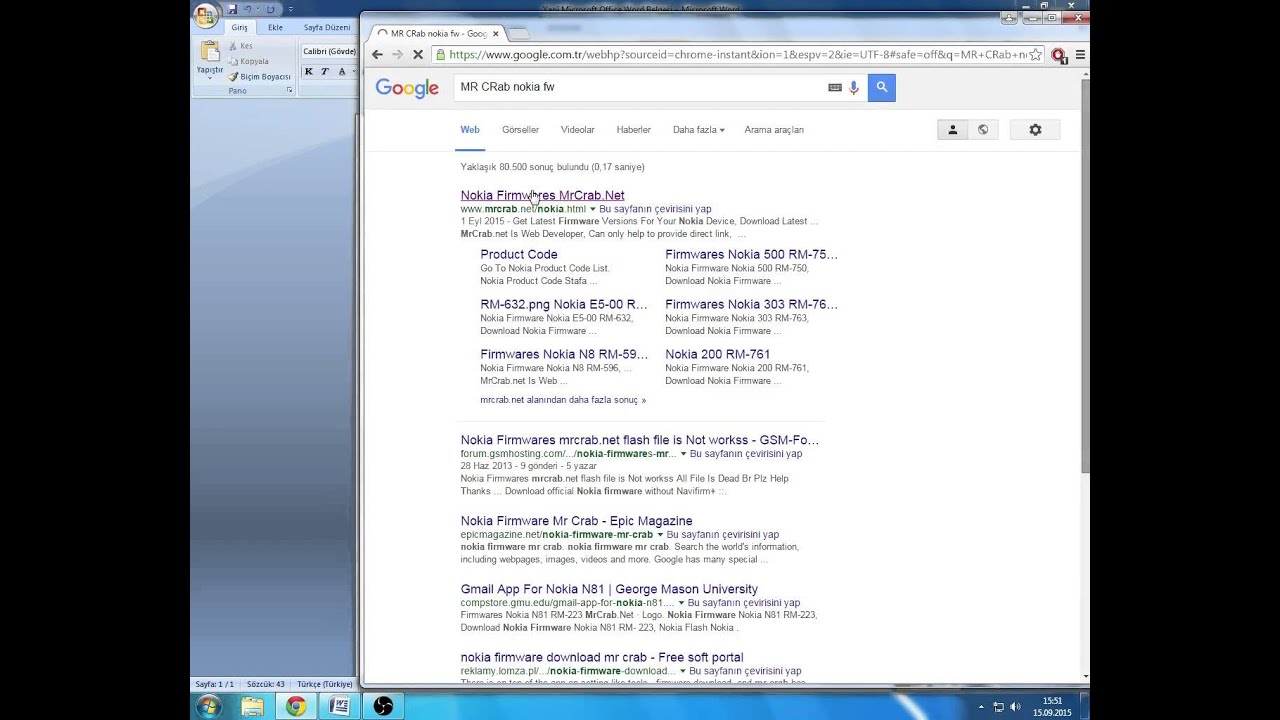Screen dimensions: 1280x720
Task: Click the Yapıştır paste icon in Word
Action: (210, 51)
